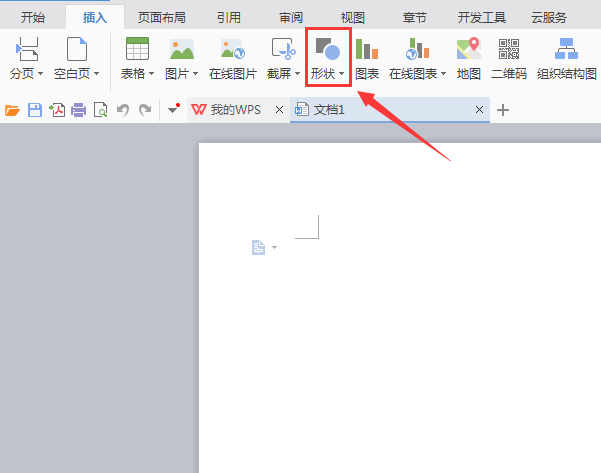This screenshot has height=473, width=601.
Task: Redo the last action
Action: [145, 110]
